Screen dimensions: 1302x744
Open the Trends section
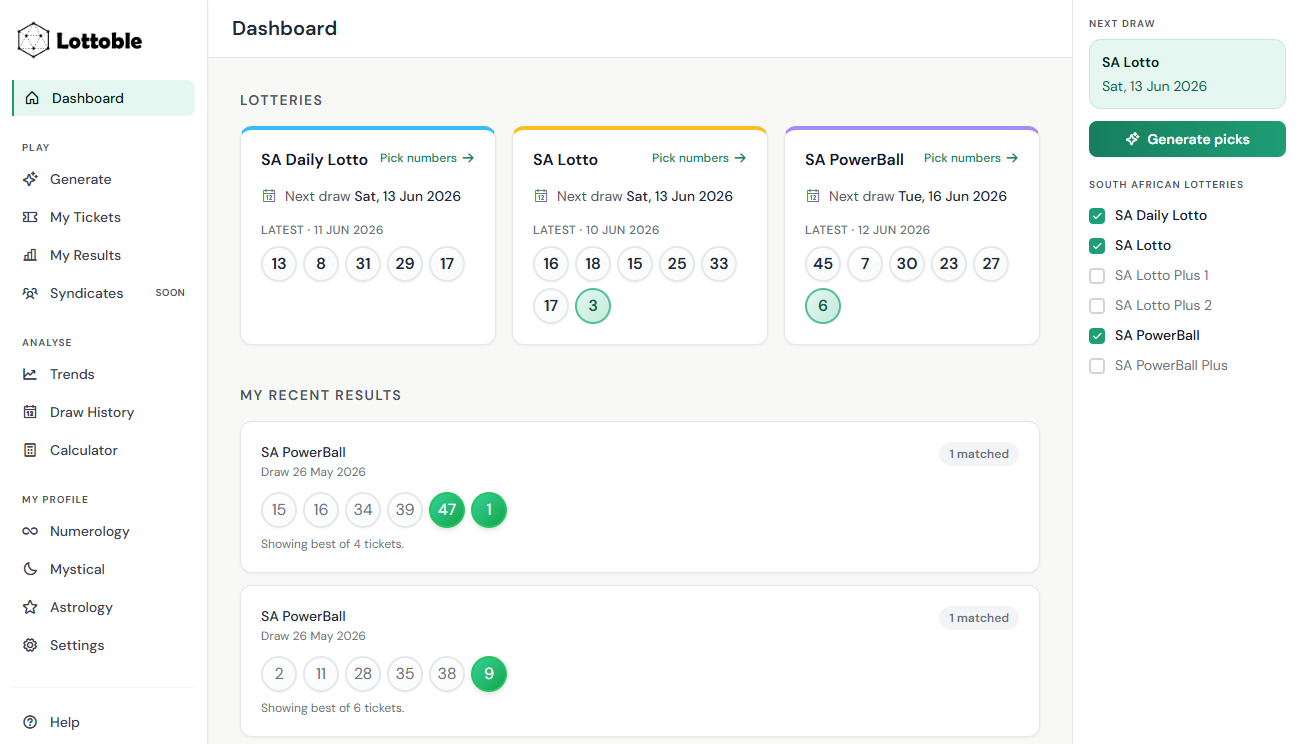point(103,374)
